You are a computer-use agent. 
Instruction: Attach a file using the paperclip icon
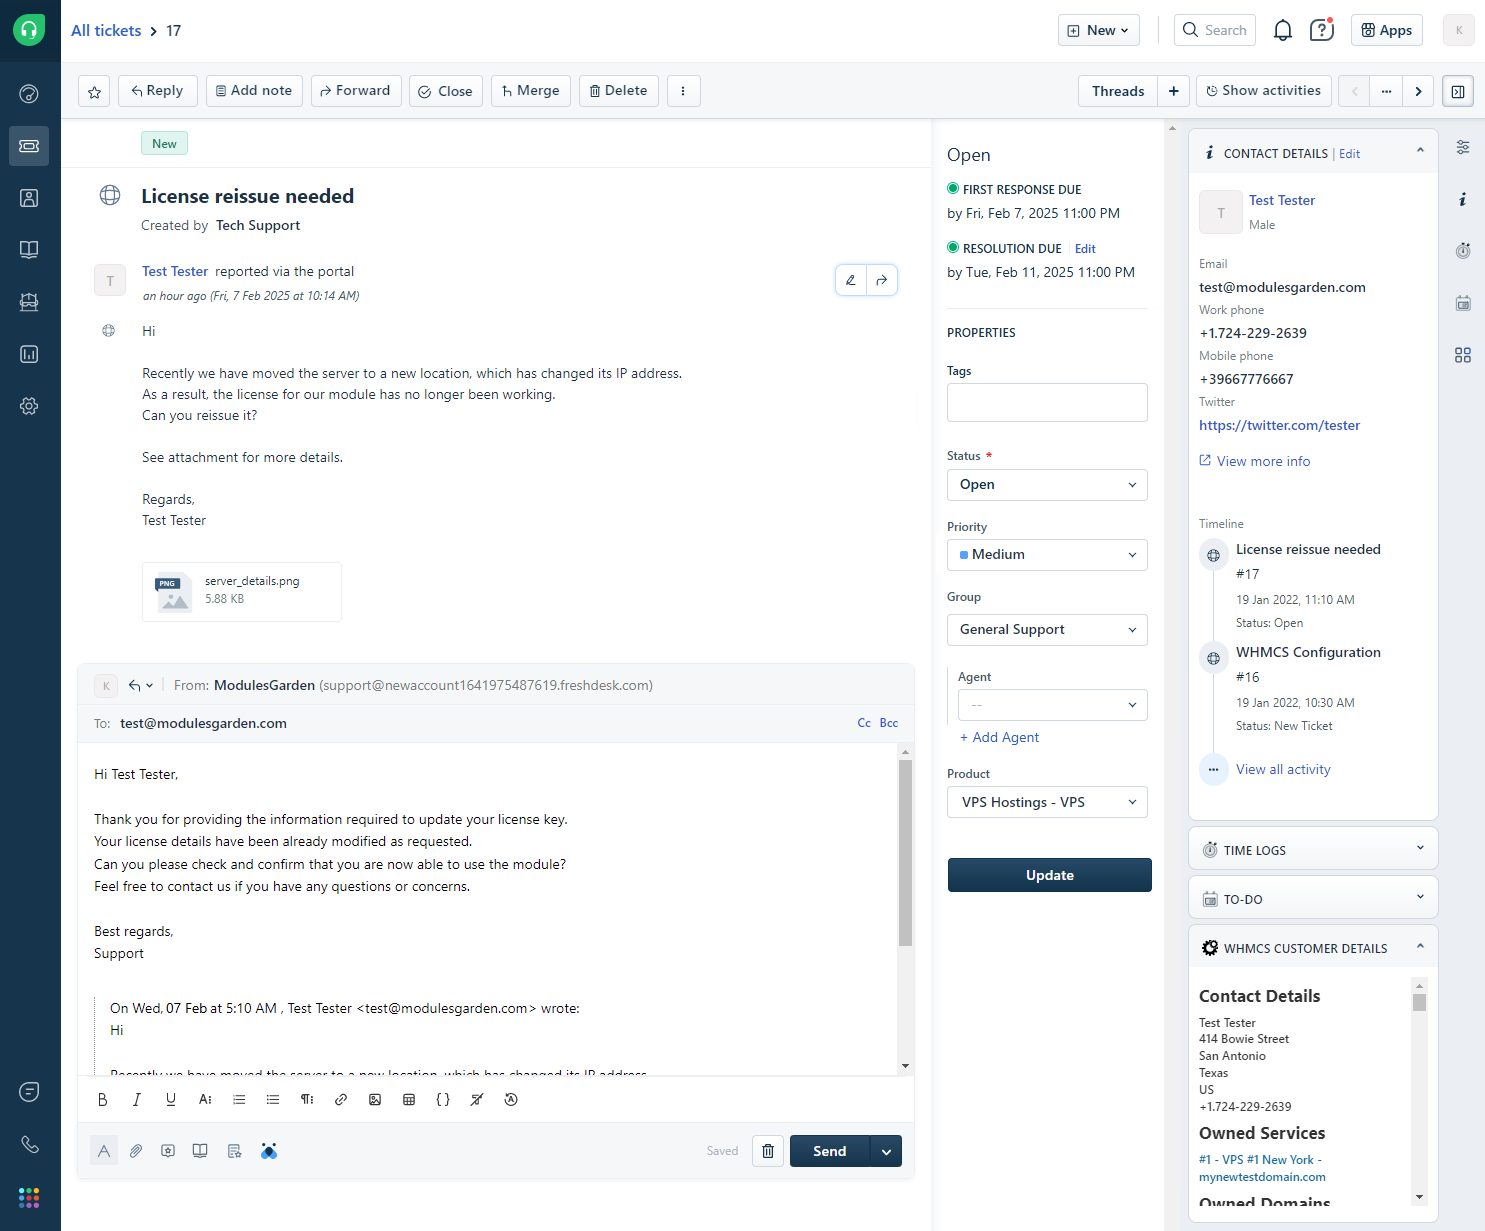[x=136, y=1150]
